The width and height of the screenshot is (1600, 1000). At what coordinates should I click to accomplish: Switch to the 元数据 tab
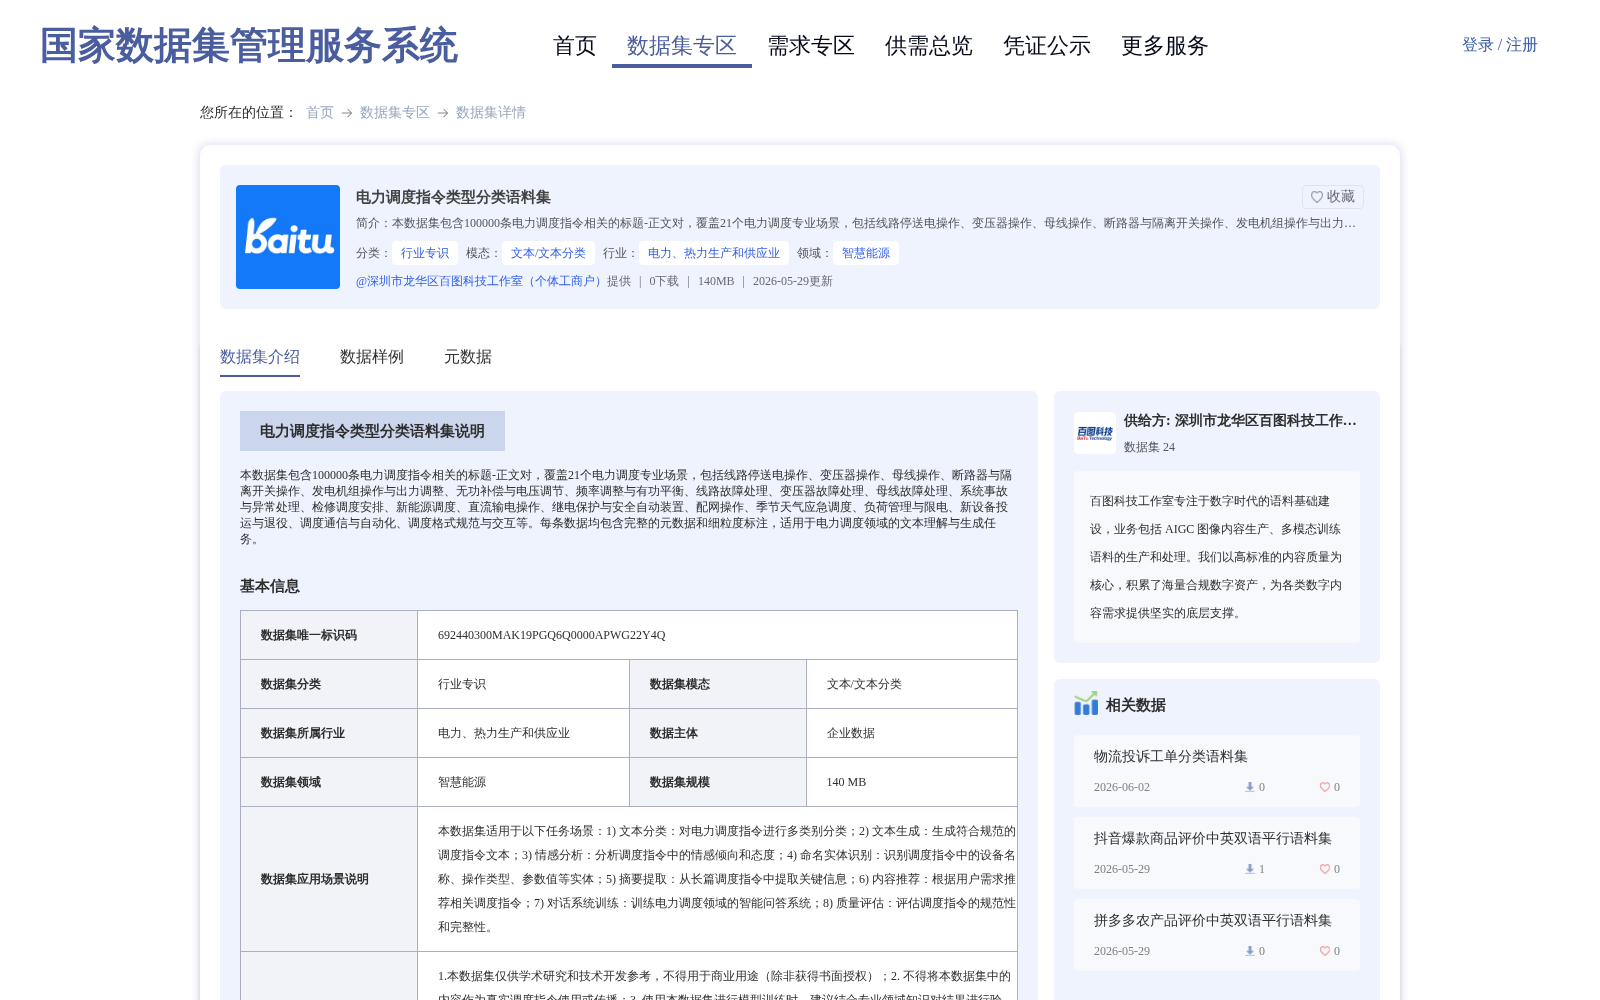coord(468,357)
